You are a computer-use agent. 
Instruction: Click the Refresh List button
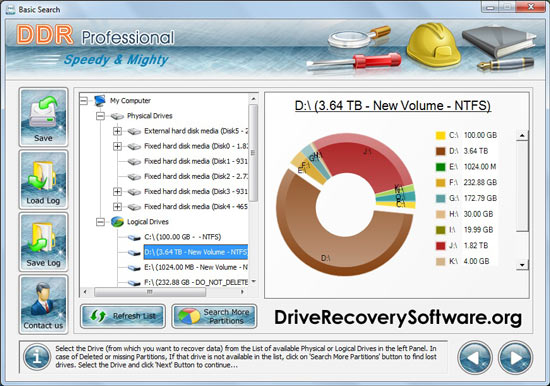[x=123, y=316]
